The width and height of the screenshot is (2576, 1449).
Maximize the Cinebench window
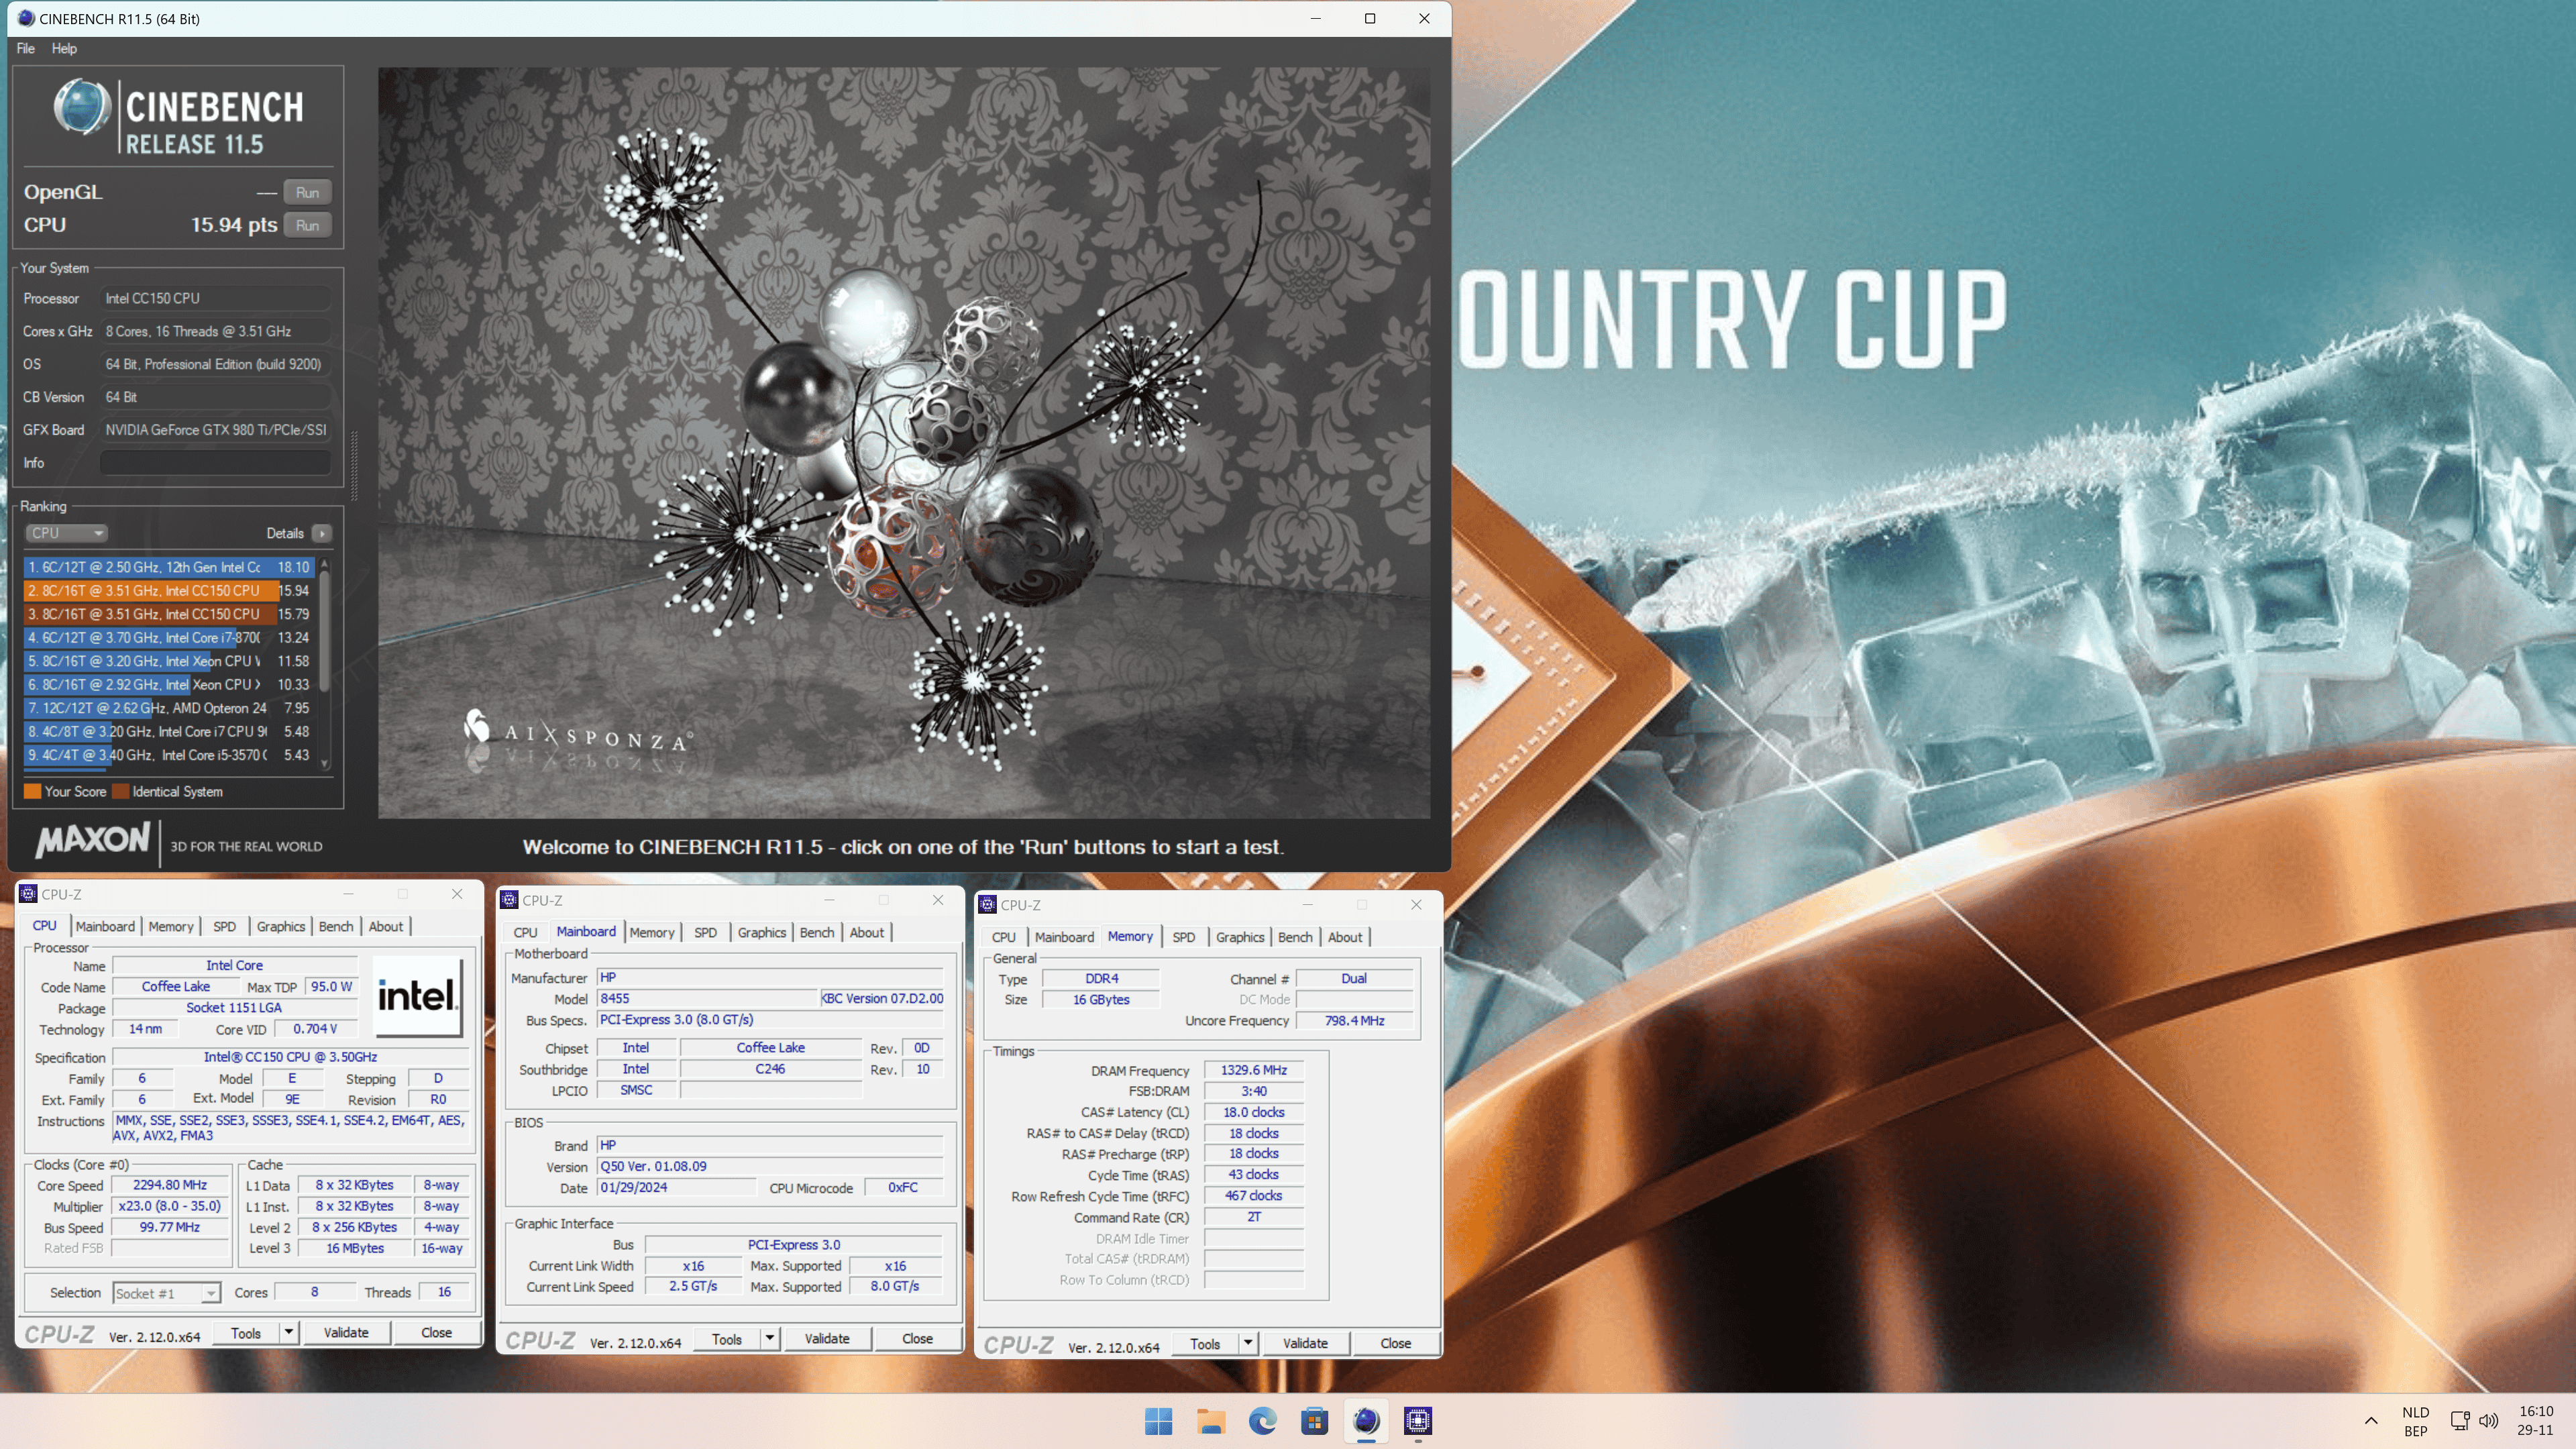pos(1370,18)
